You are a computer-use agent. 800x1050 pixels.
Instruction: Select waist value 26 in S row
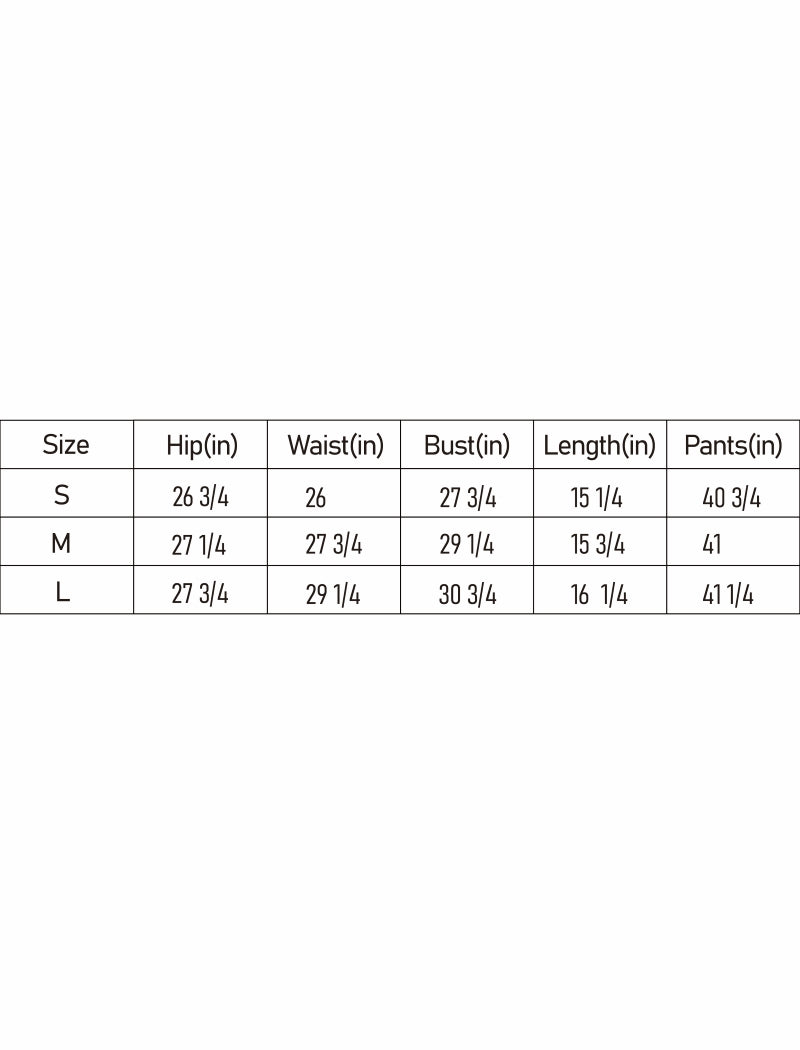click(316, 497)
